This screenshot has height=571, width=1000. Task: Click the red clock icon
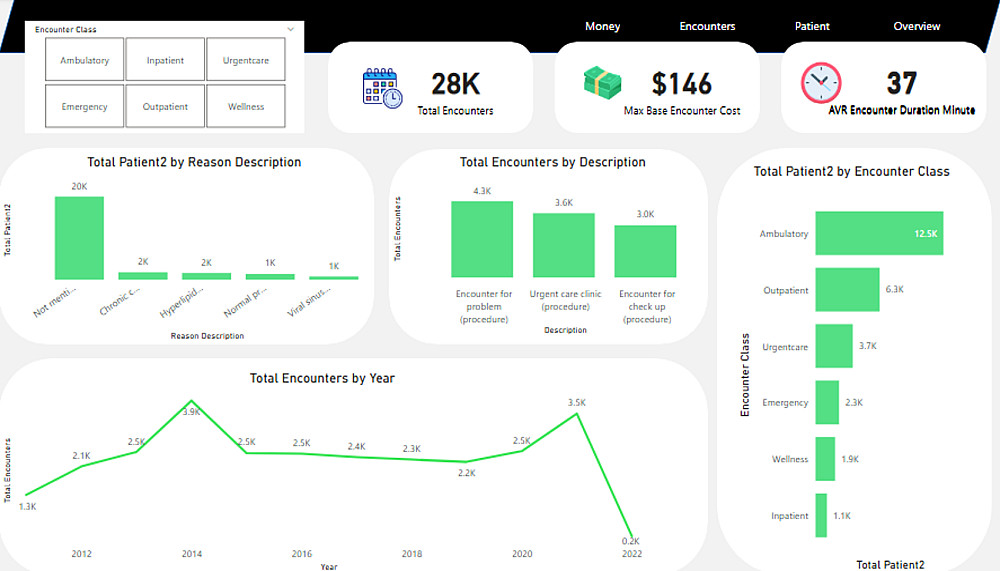(x=821, y=83)
